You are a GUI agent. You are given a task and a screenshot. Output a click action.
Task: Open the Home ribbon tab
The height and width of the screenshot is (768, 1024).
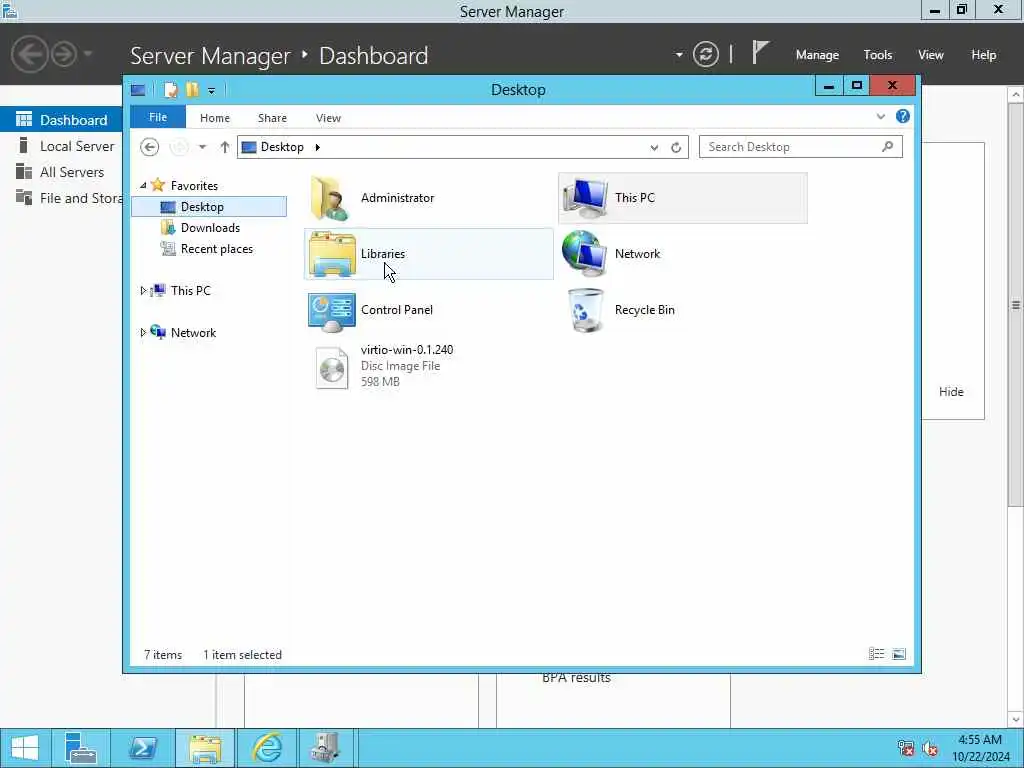(215, 118)
